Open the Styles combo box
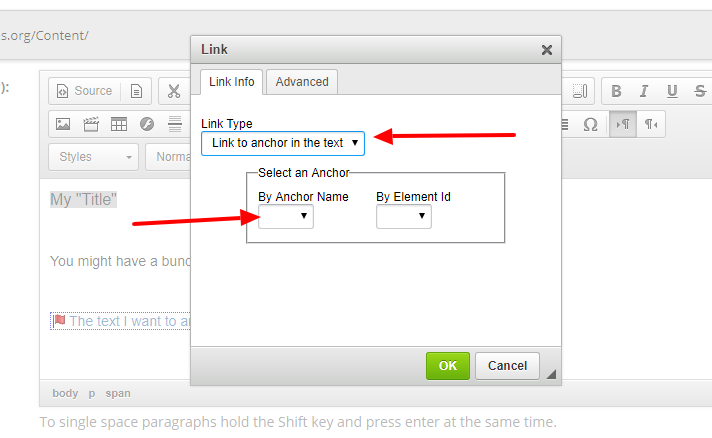The height and width of the screenshot is (438, 712). click(94, 157)
